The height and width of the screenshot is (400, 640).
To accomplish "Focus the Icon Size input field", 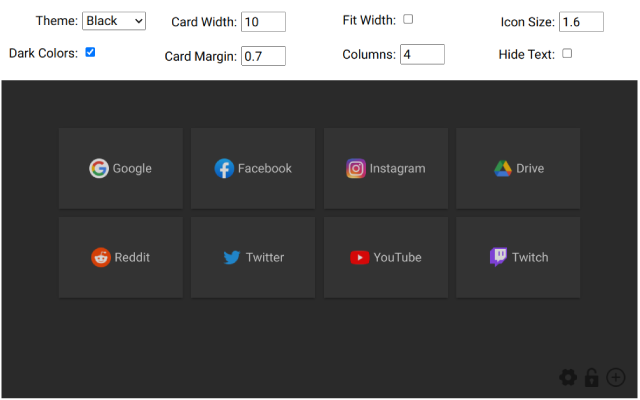I will point(581,22).
